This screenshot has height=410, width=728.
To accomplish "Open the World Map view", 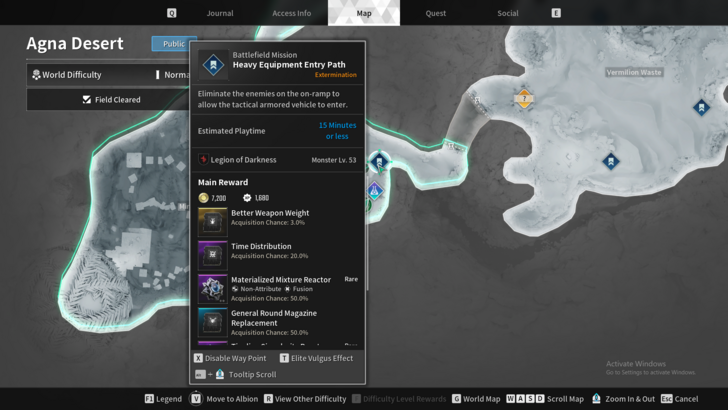I will pyautogui.click(x=476, y=399).
